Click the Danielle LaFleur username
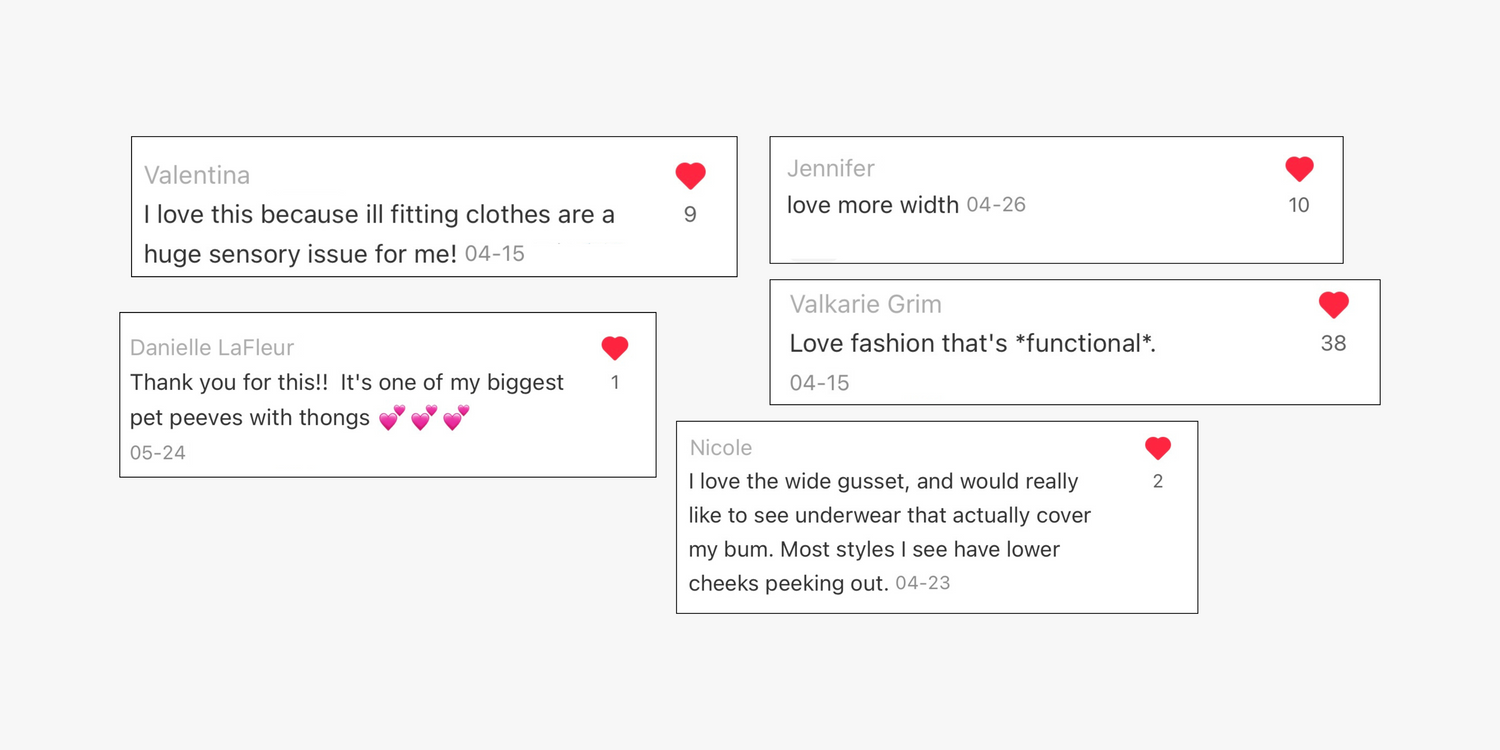The image size is (1500, 750). 212,348
